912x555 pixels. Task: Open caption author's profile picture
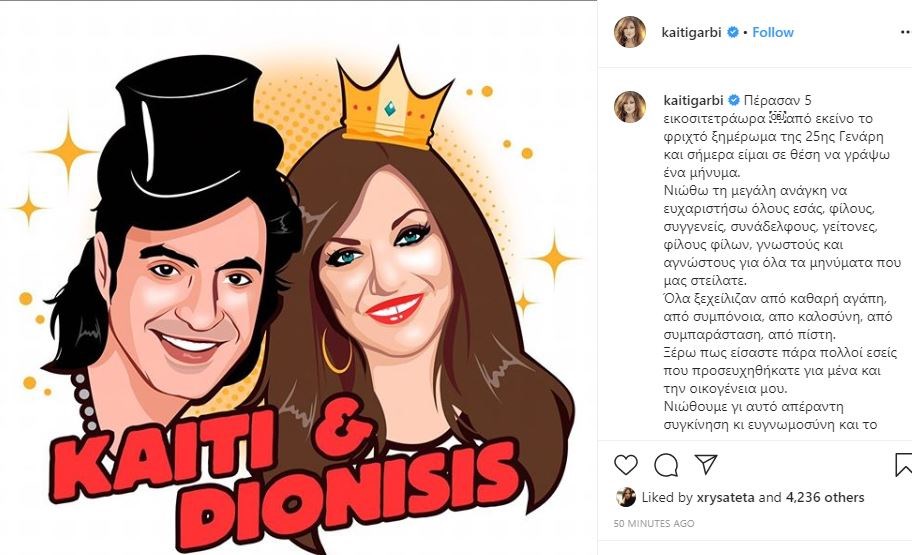(x=630, y=107)
